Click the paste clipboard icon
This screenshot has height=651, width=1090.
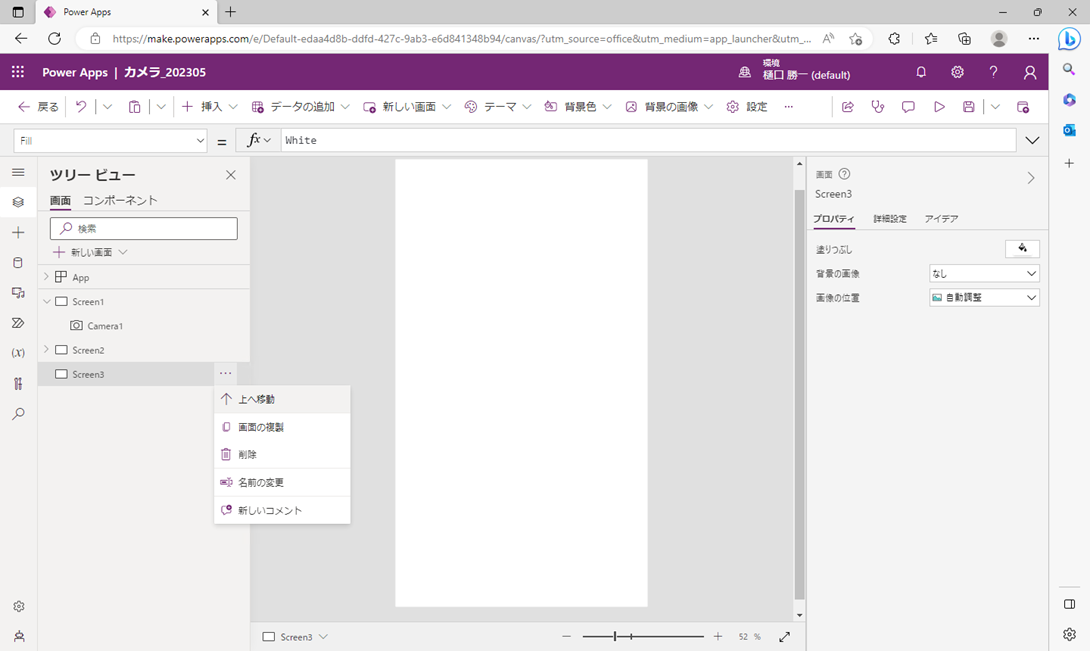(134, 106)
